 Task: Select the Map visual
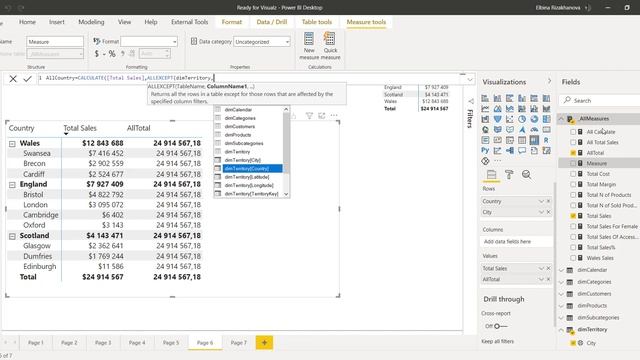(485, 130)
